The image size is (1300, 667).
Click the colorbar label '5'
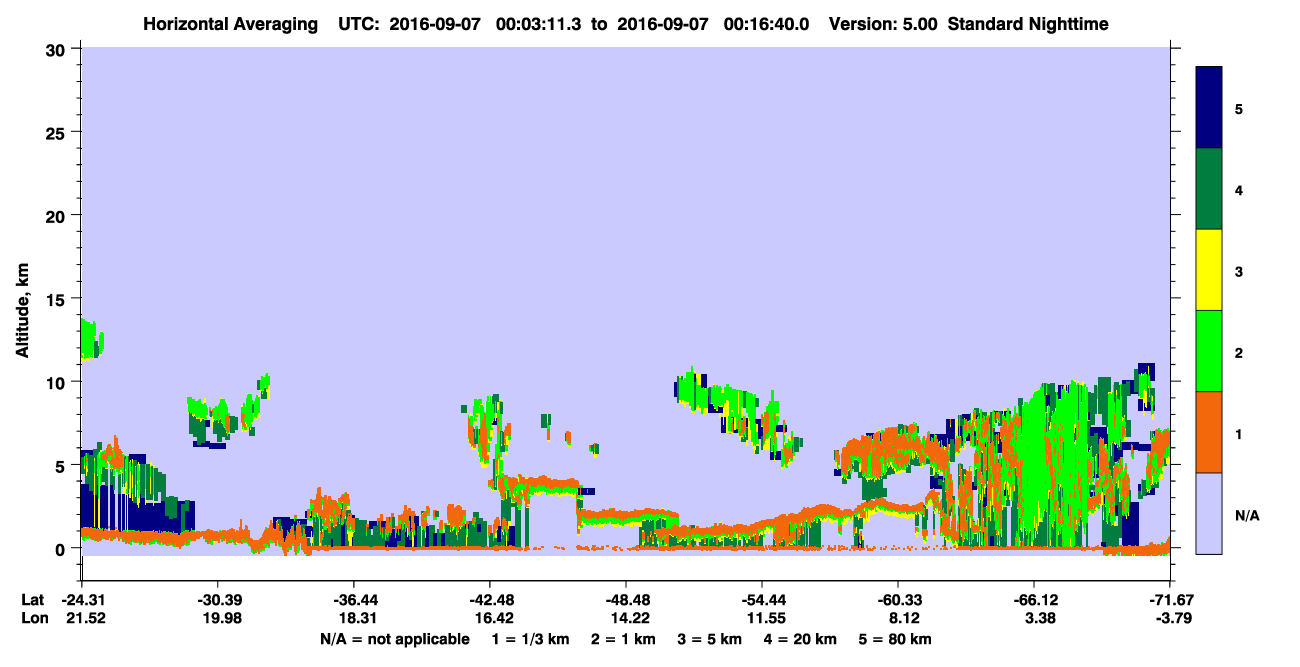pos(1239,108)
